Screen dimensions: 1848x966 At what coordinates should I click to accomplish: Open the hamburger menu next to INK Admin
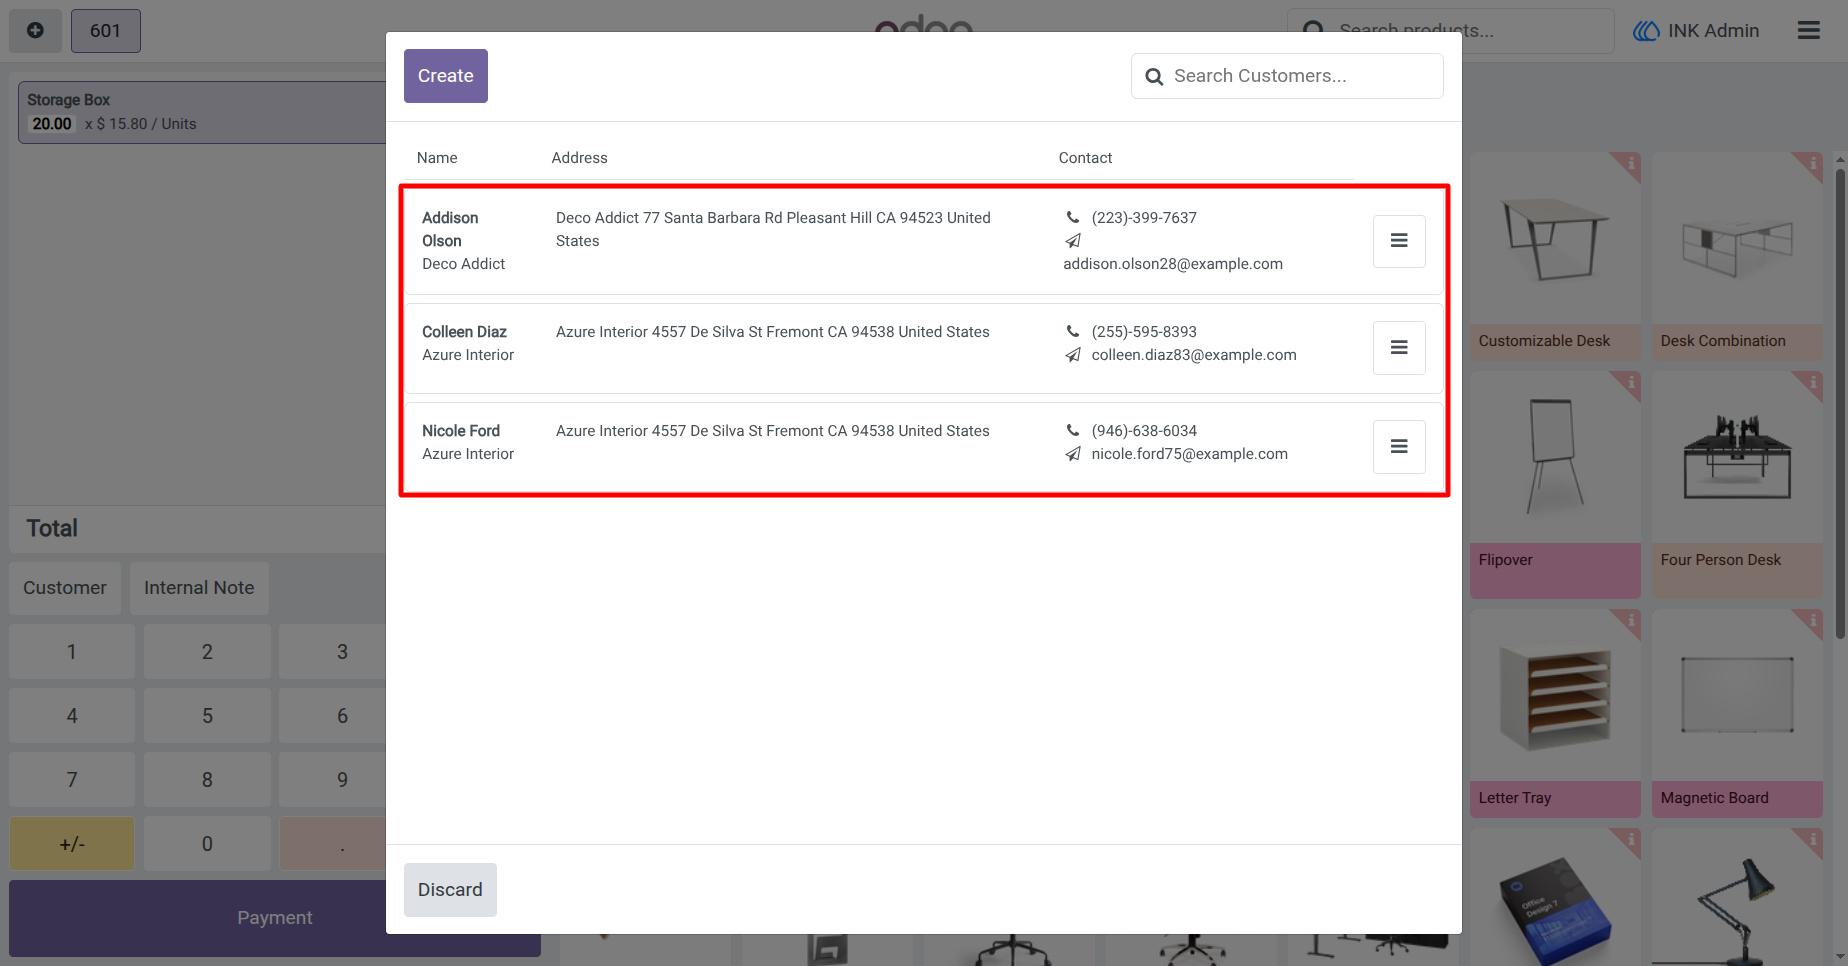[1808, 31]
